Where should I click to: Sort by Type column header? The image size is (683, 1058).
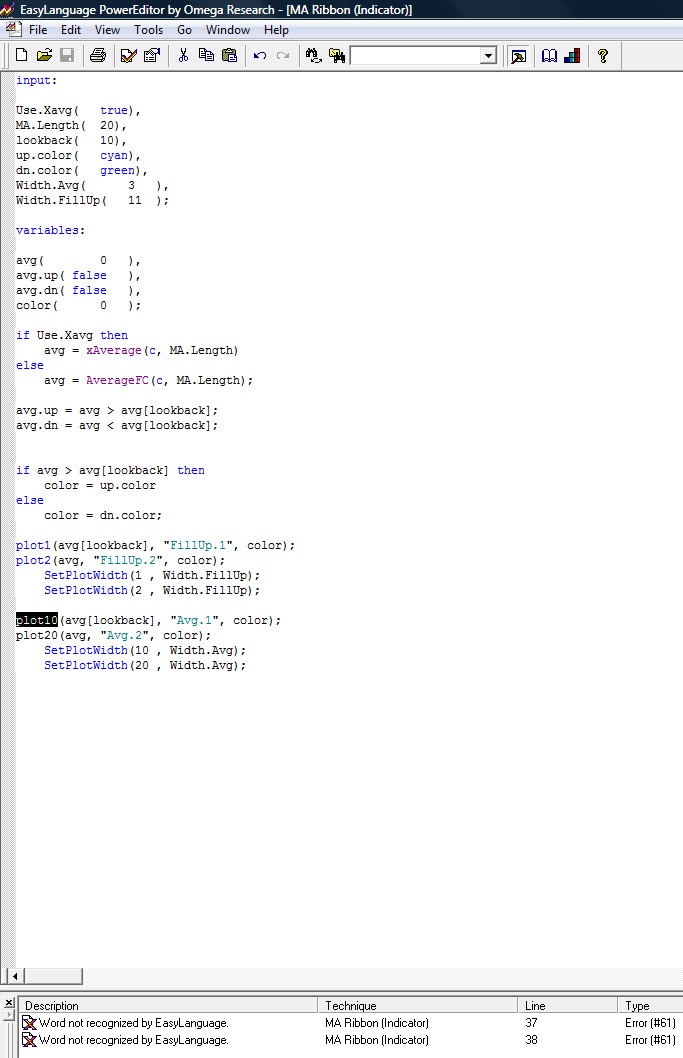point(651,1005)
